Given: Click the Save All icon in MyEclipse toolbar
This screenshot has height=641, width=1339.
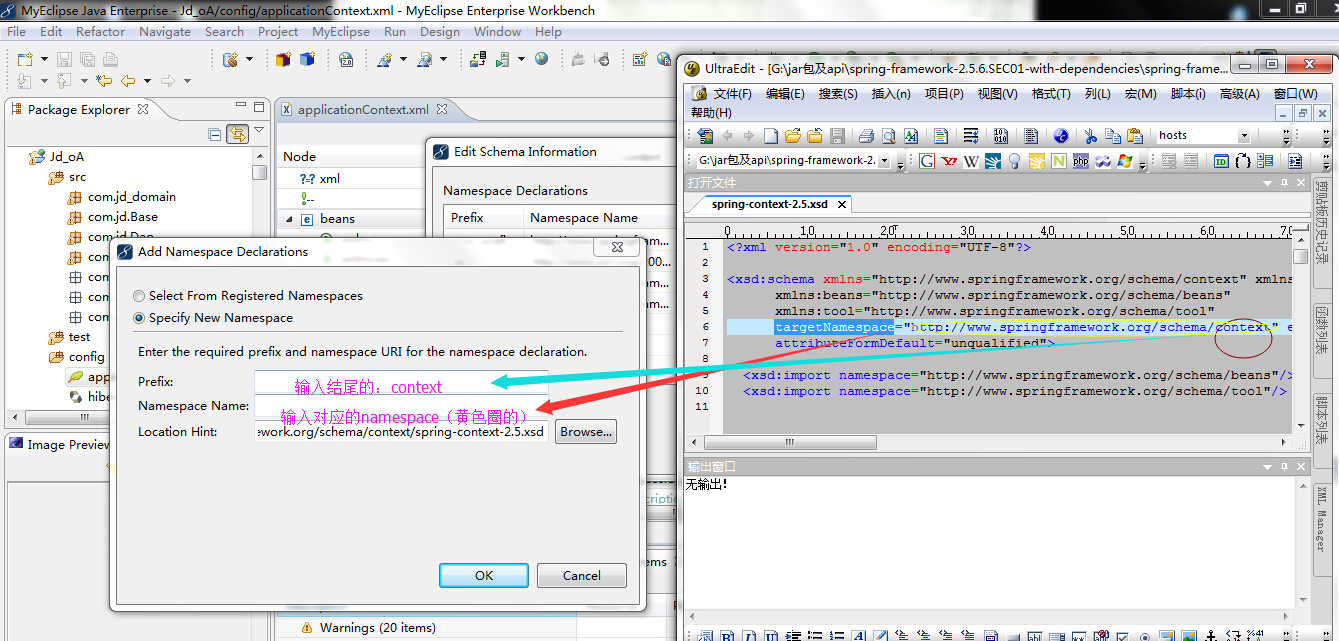Looking at the screenshot, I should (87, 60).
